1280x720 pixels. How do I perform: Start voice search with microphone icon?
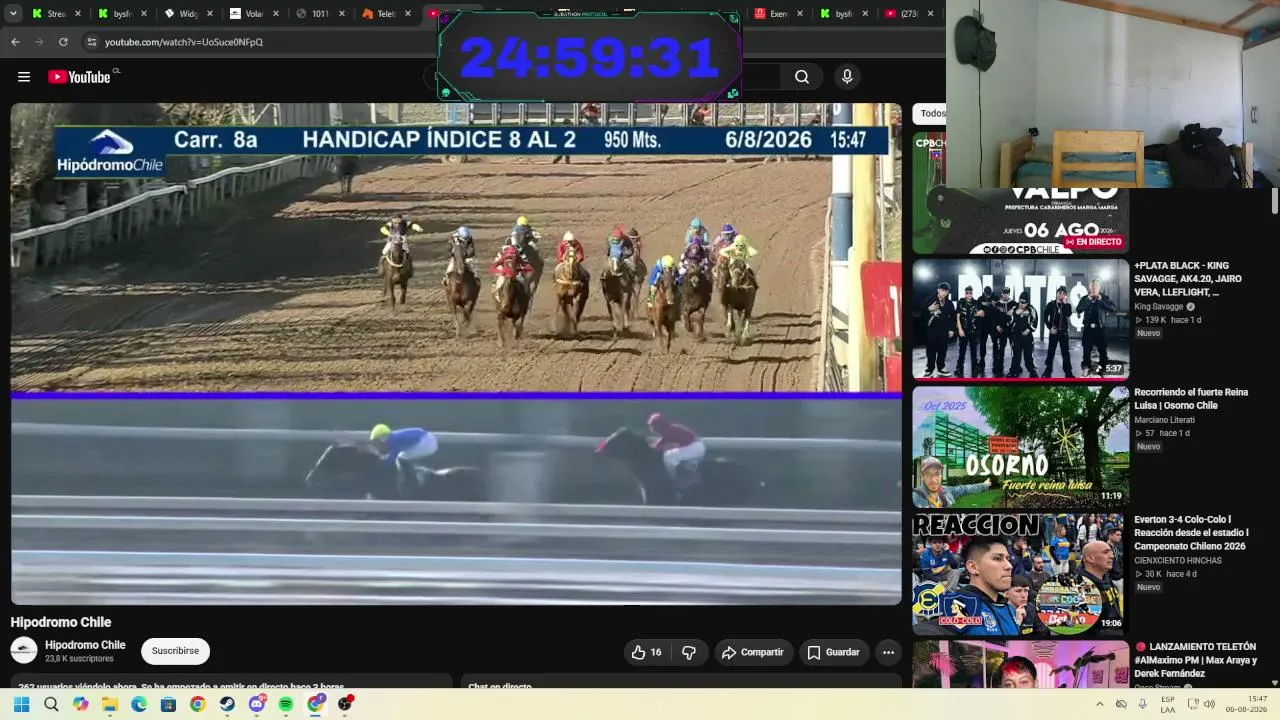pyautogui.click(x=847, y=77)
